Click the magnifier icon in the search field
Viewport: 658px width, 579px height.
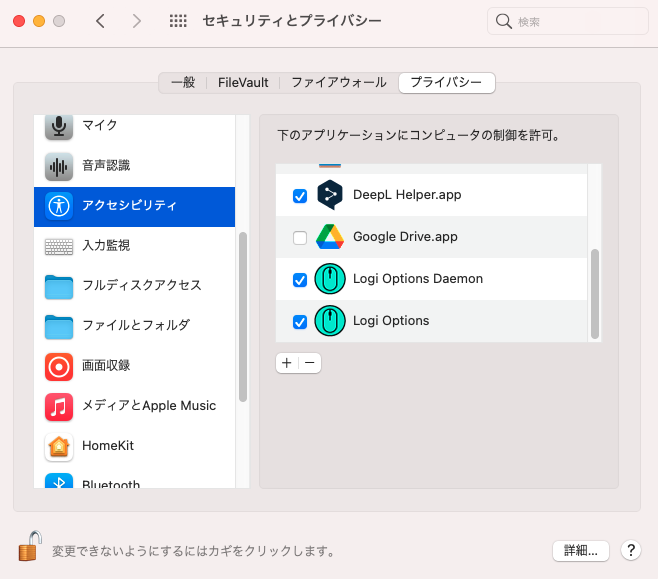pyautogui.click(x=504, y=21)
